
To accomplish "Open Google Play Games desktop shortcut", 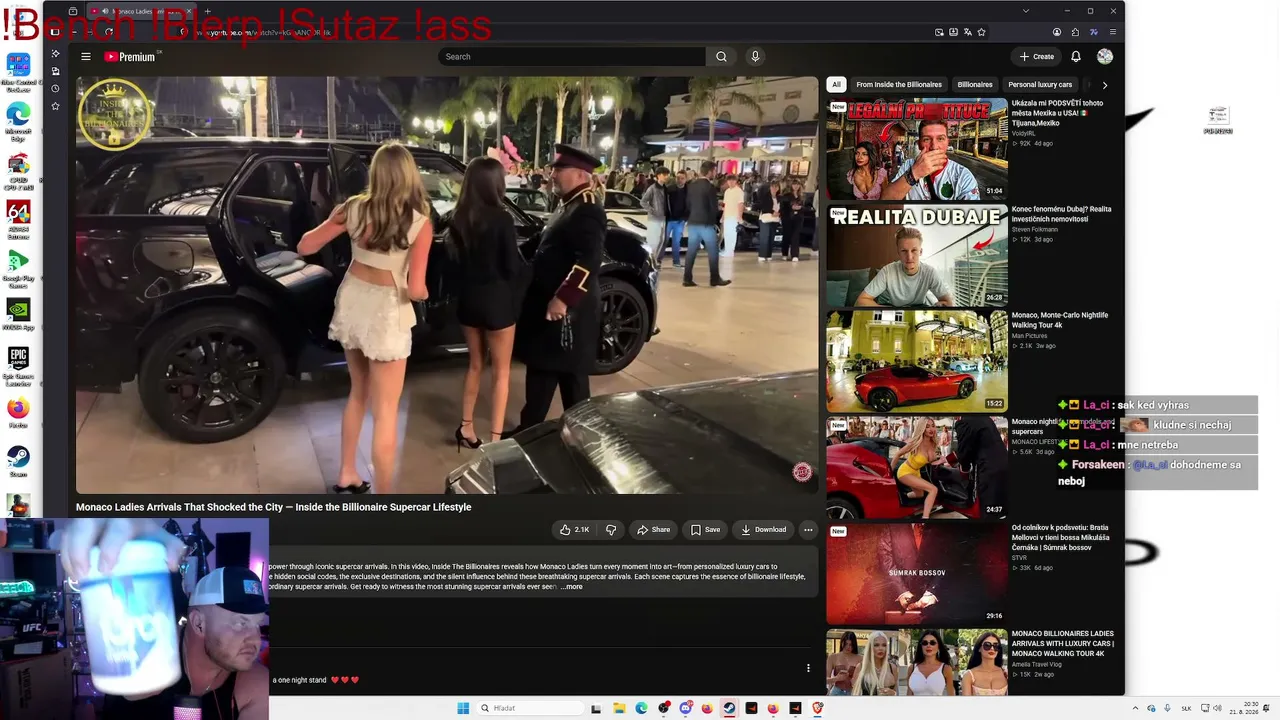I will pos(18,269).
